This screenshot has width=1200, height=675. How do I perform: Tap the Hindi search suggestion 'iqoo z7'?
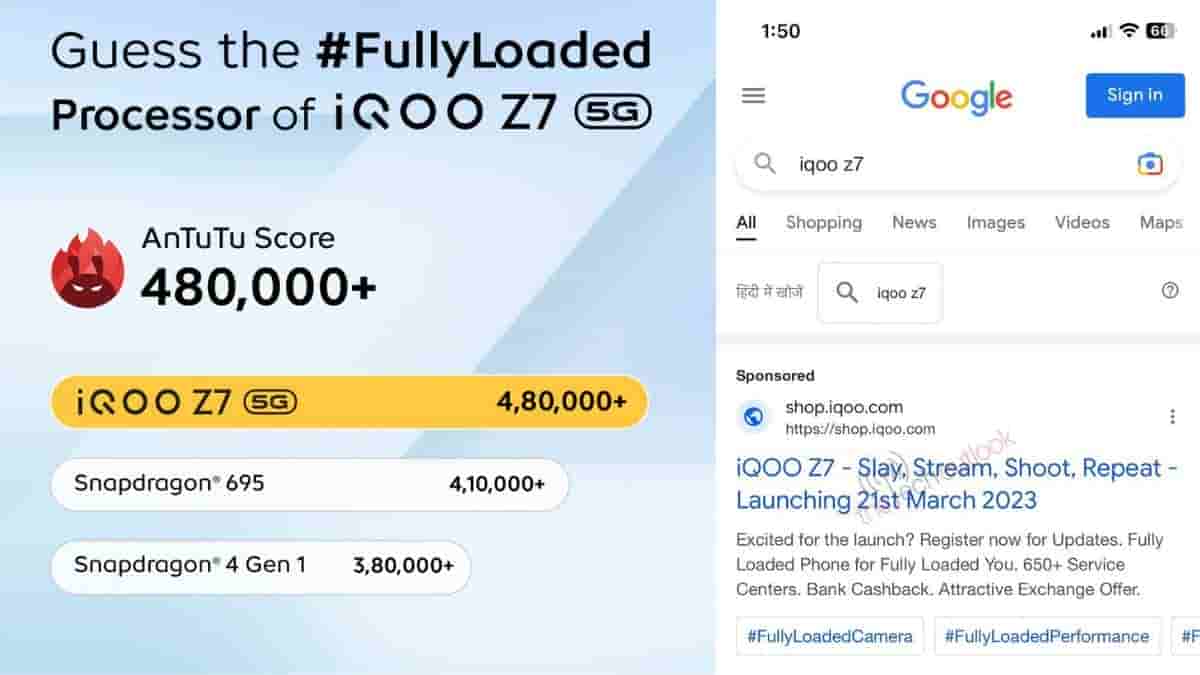pos(880,293)
